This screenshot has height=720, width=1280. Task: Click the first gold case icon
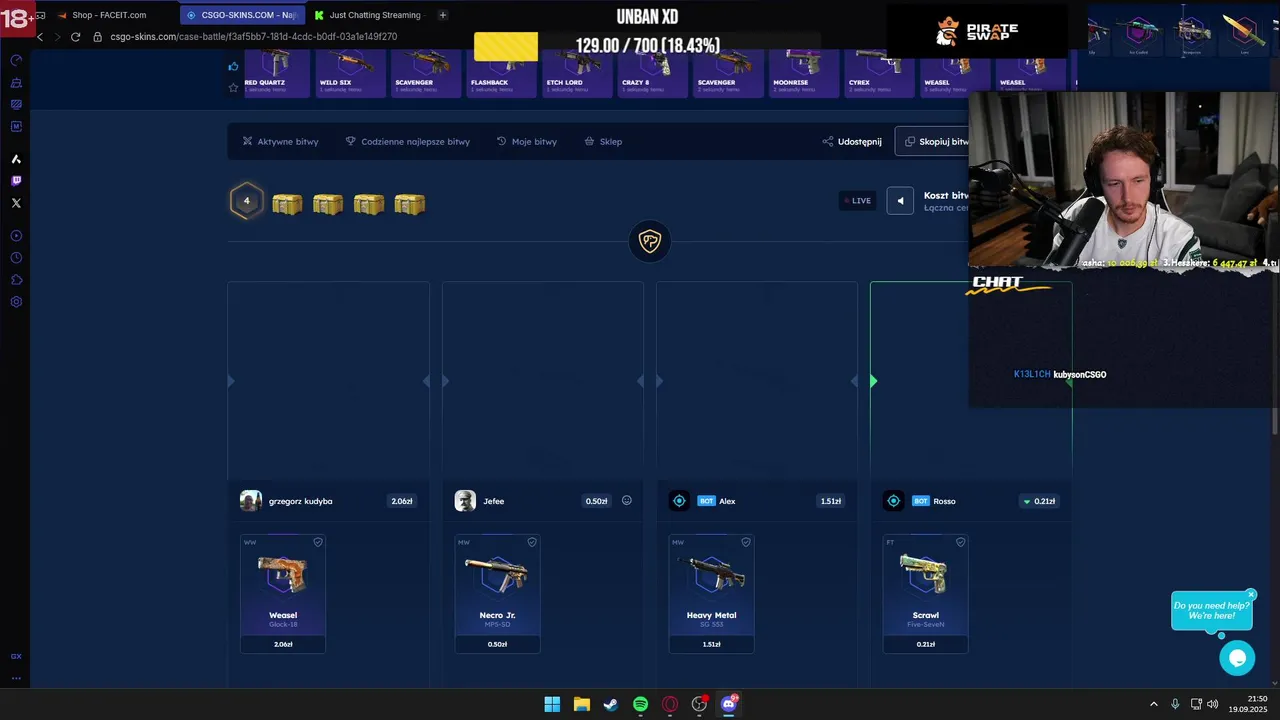coord(287,204)
